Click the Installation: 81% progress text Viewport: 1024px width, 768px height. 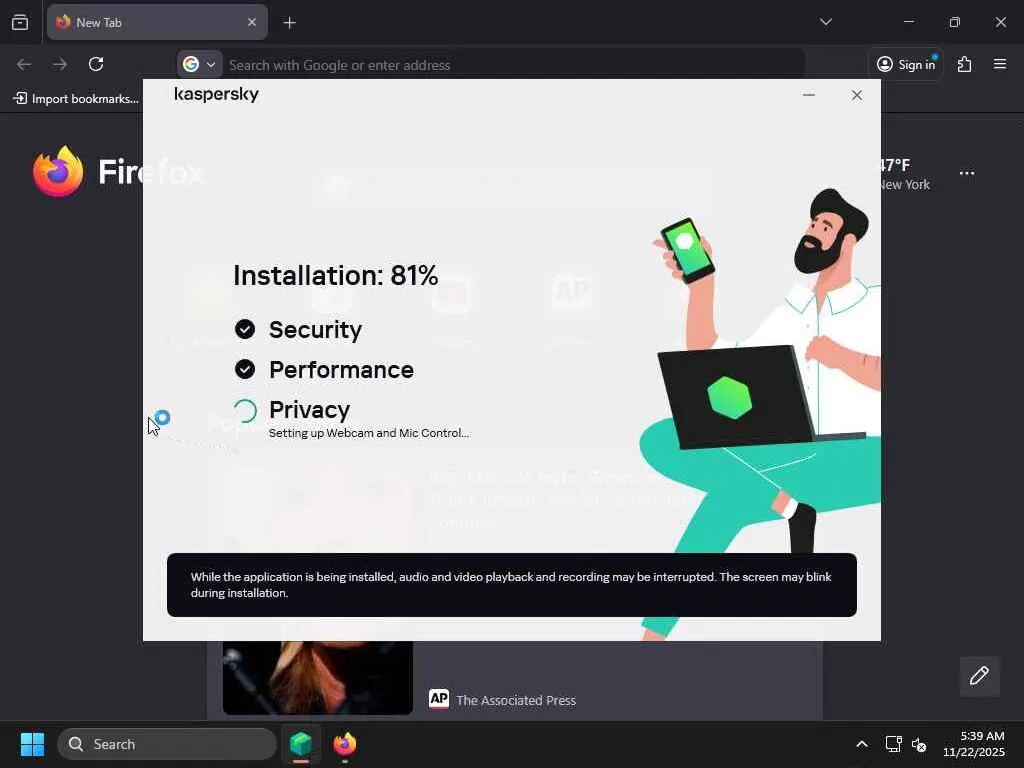pyautogui.click(x=336, y=276)
